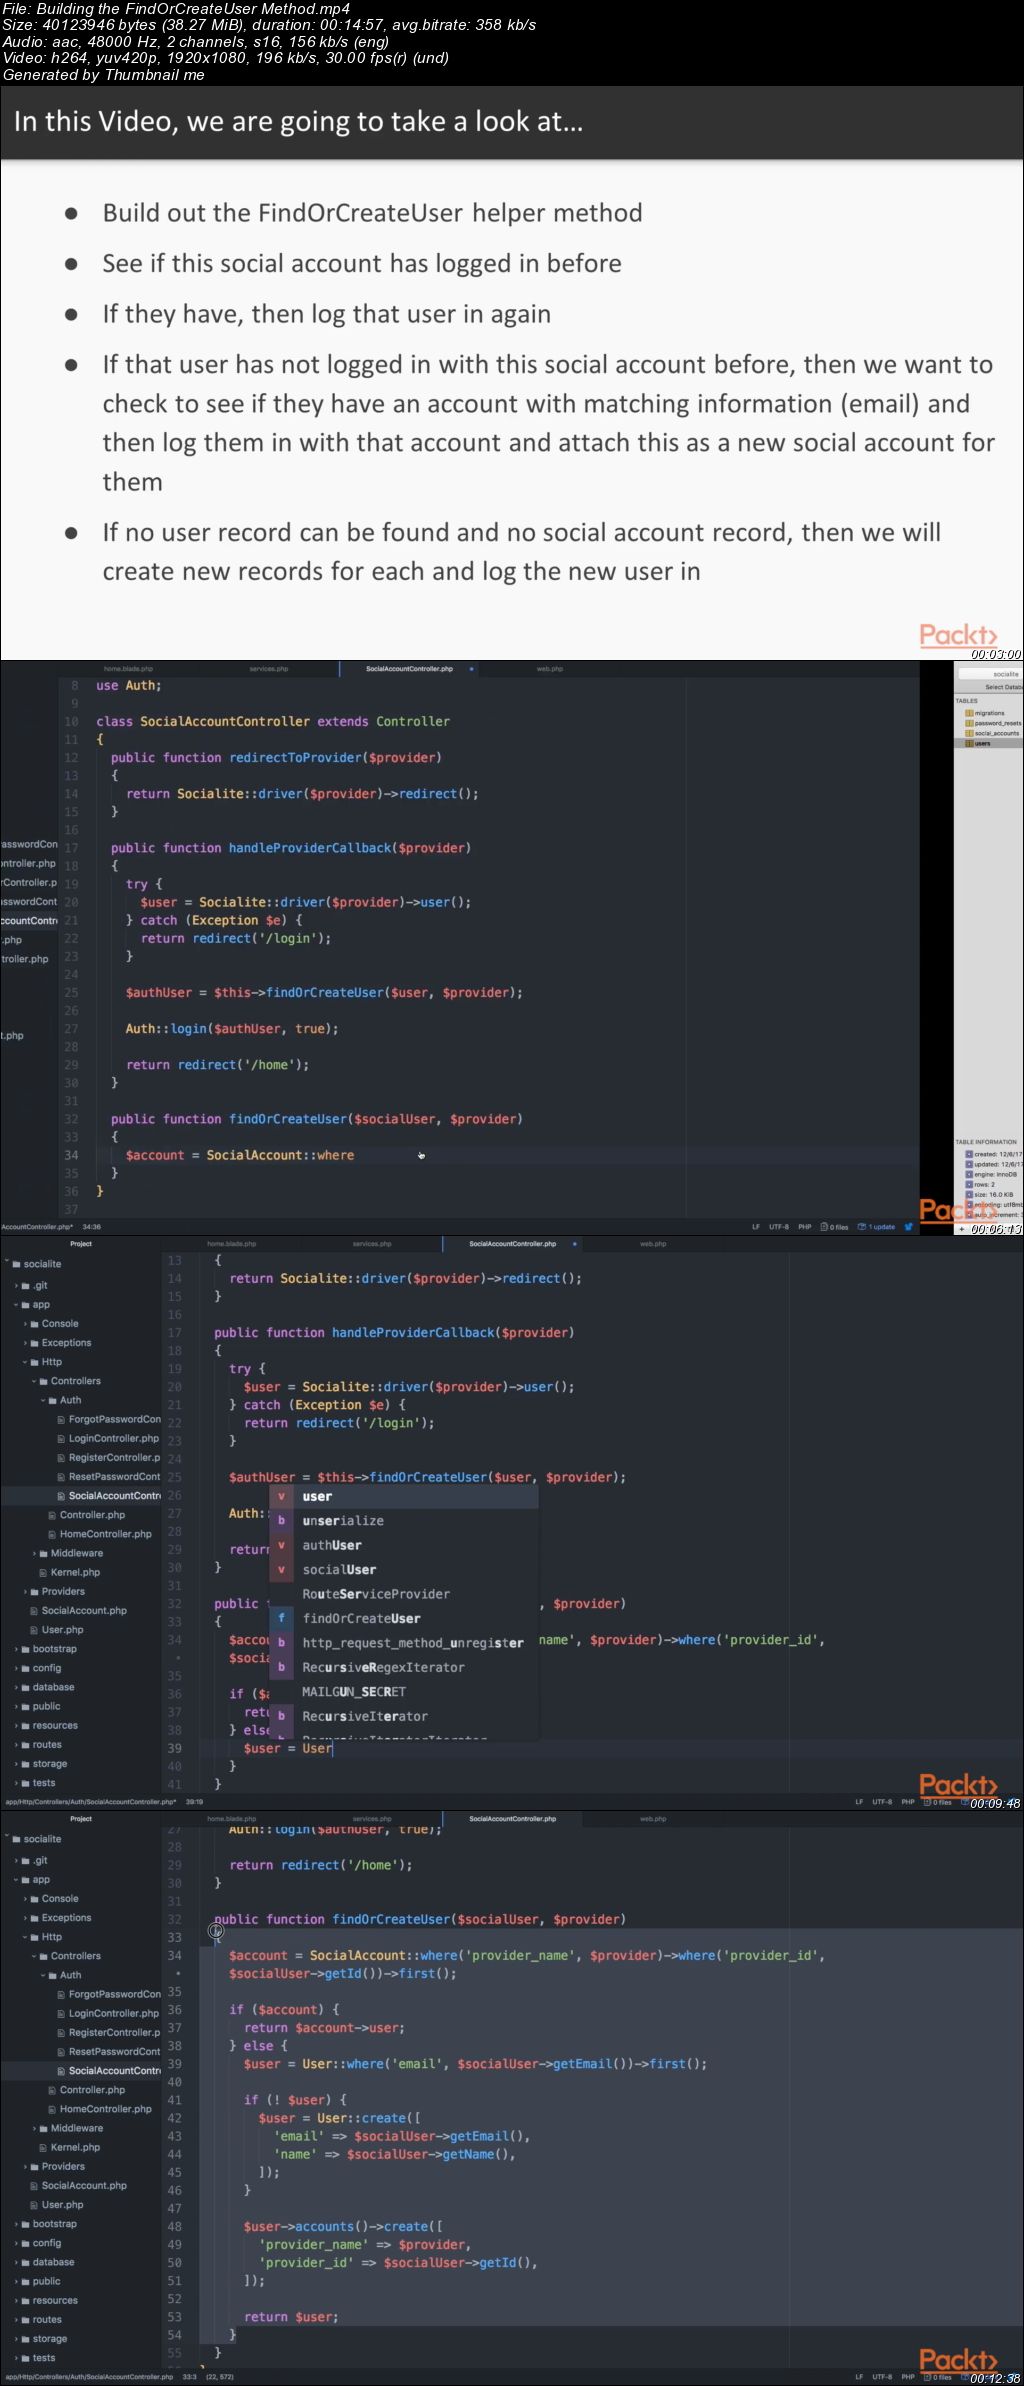1024x2386 pixels.
Task: Click cursor position "34:36" in status bar
Action: pos(91,1226)
